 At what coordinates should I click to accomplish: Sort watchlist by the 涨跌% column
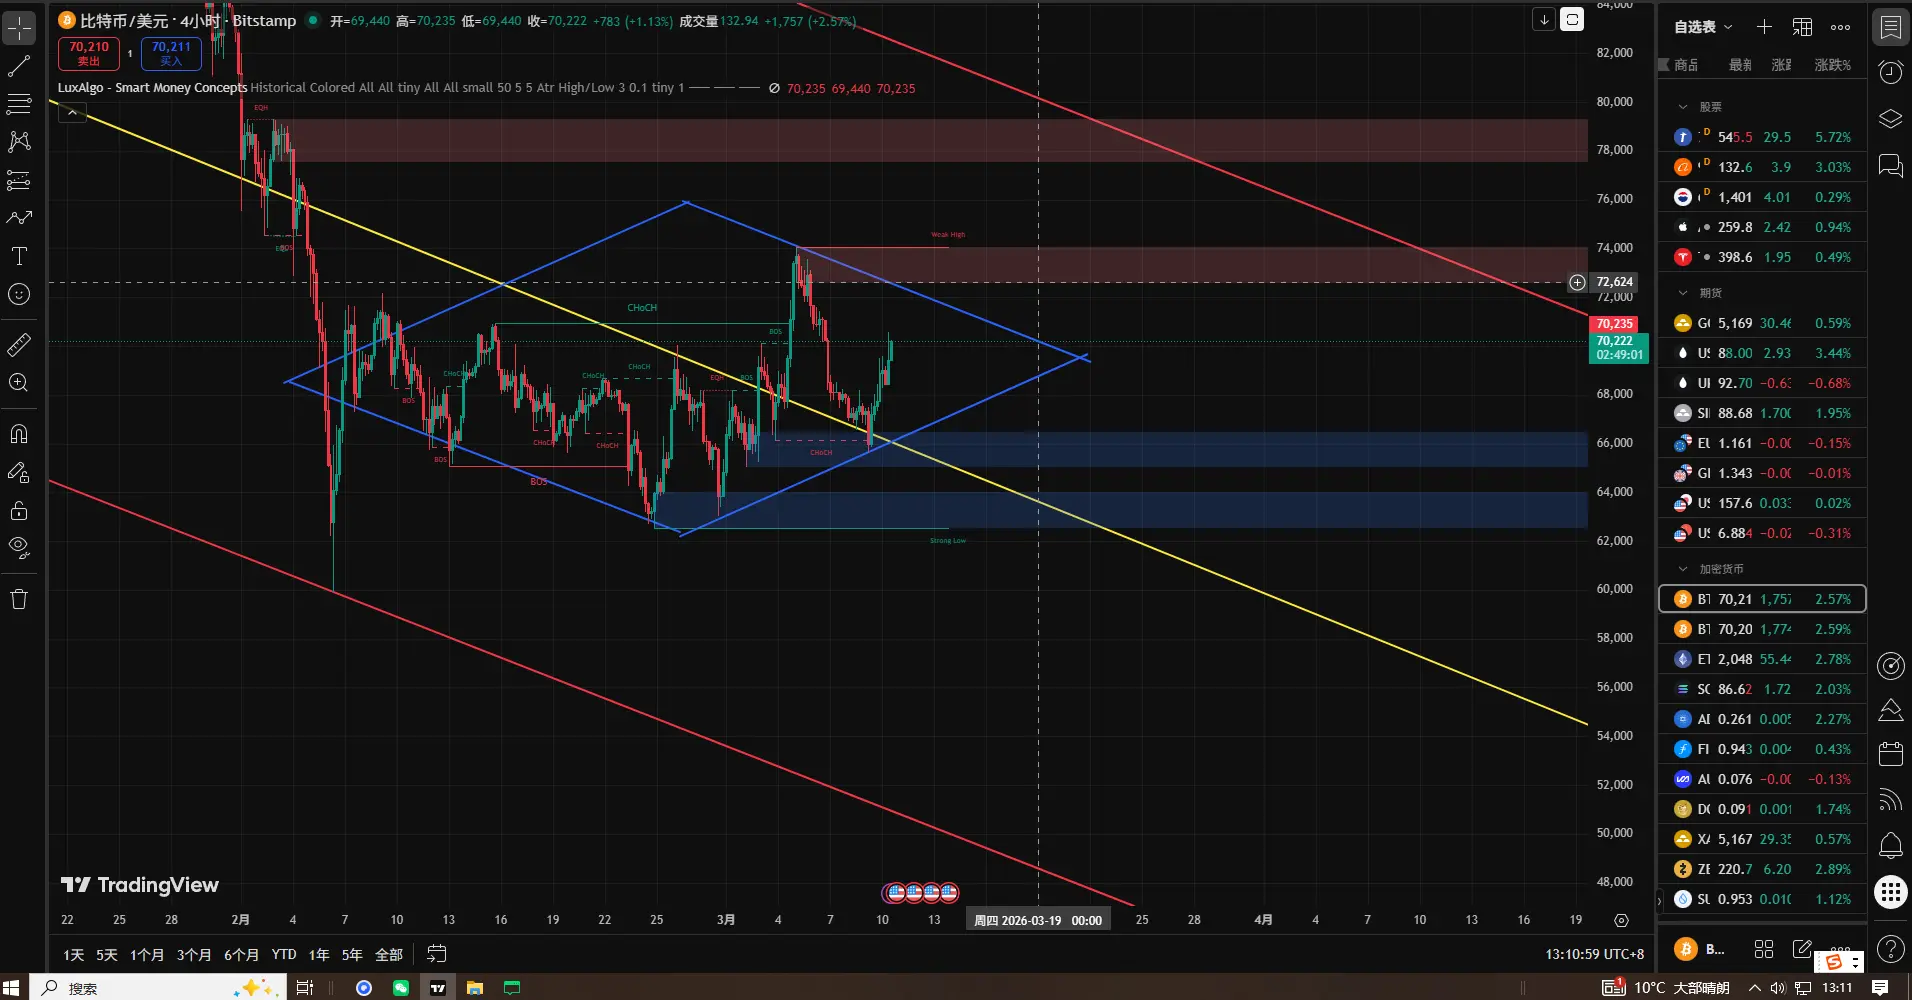[x=1832, y=65]
